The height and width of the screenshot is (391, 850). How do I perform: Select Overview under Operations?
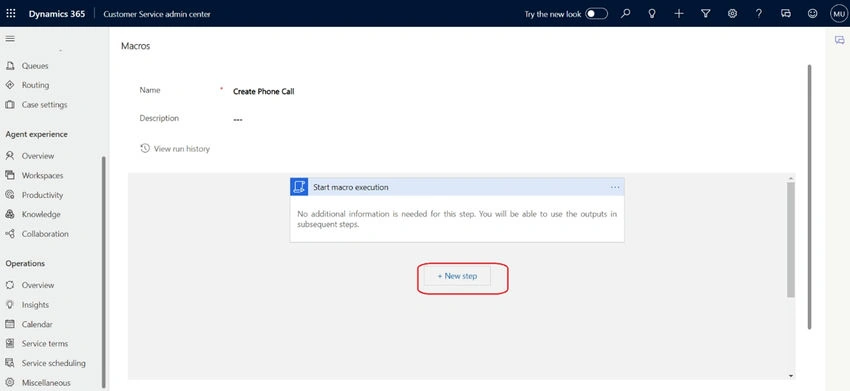point(38,285)
